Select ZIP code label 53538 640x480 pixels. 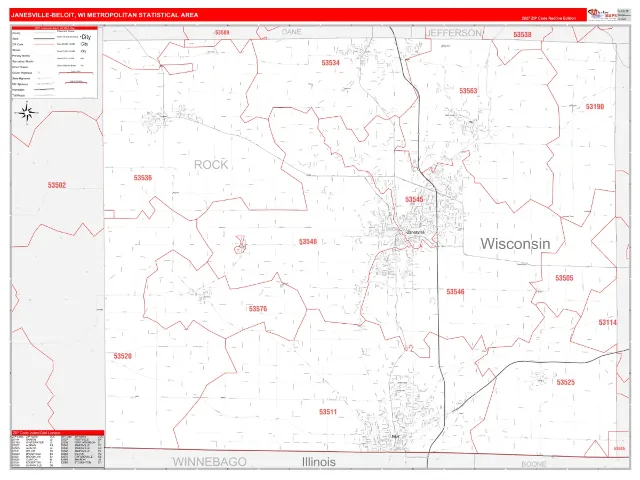522,35
